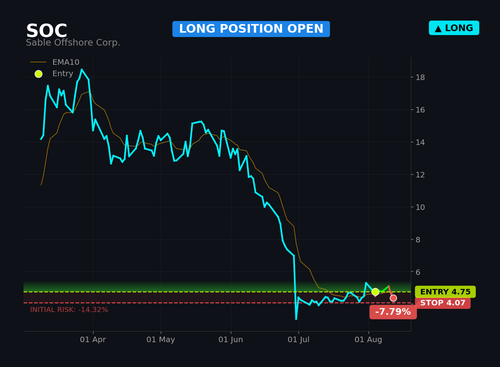Select the Sable Offshore Corp. company name

tap(73, 43)
